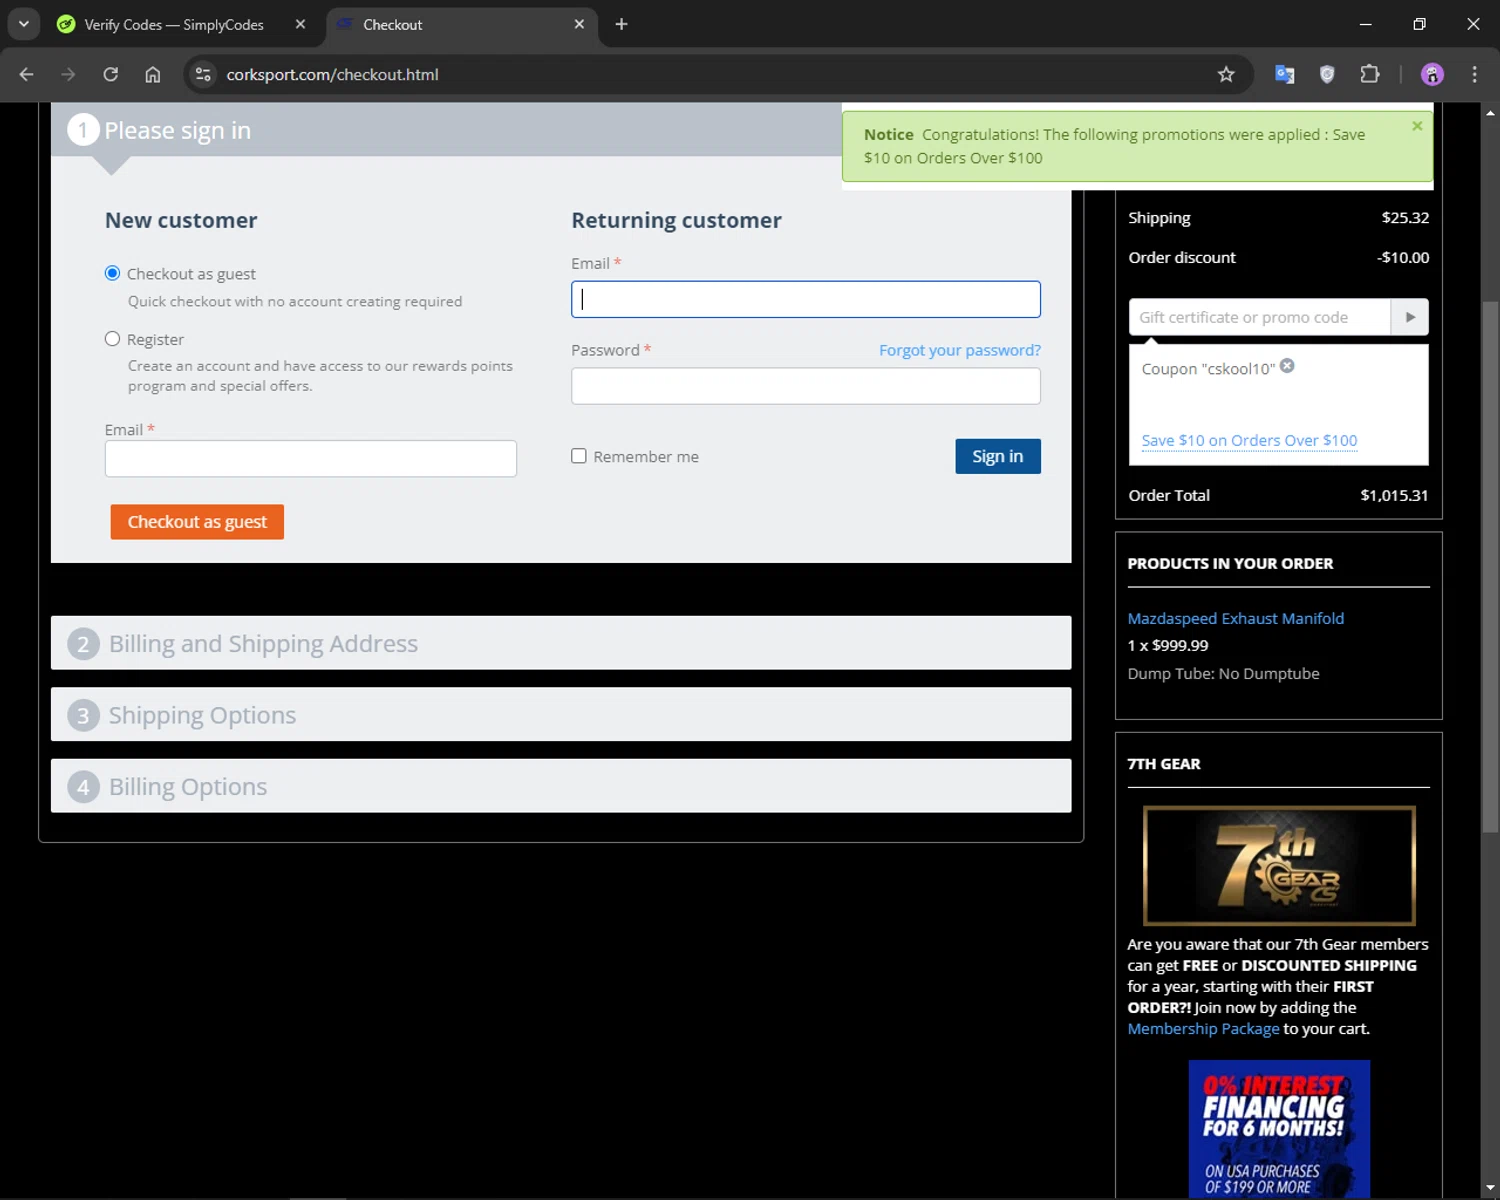Screen dimensions: 1500x1200
Task: Click the Sign in button
Action: (x=998, y=456)
